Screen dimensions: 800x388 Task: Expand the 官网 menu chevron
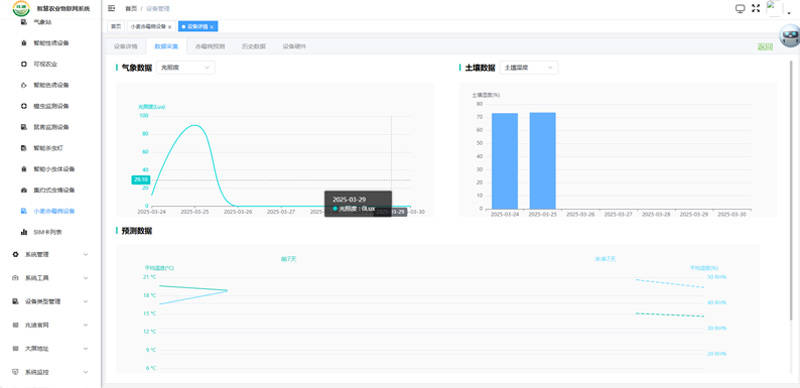click(85, 325)
